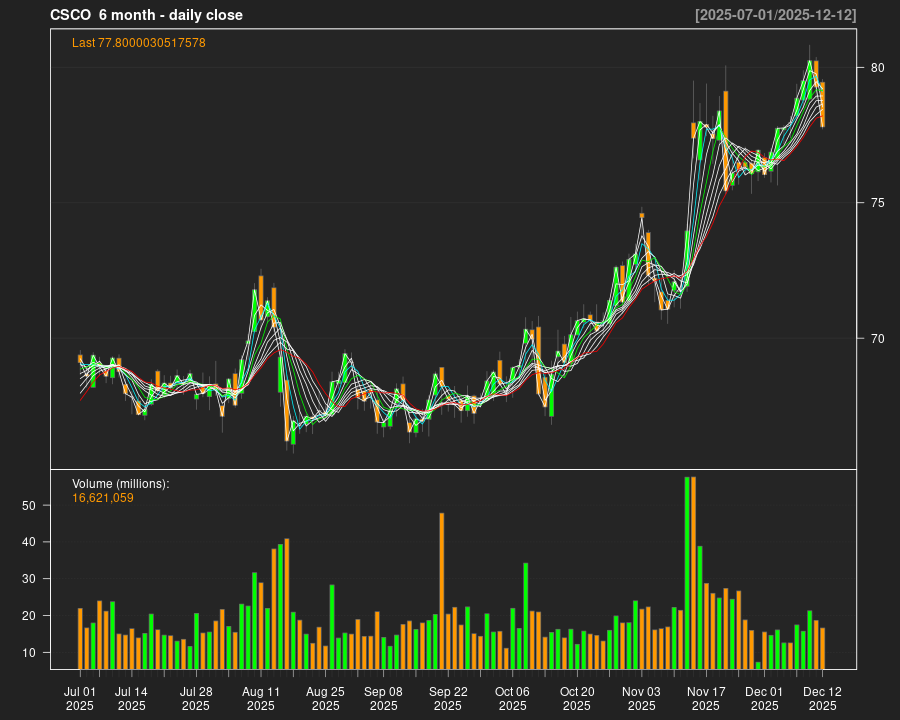Click the tallest green volume bar in November
The width and height of the screenshot is (900, 720).
(687, 572)
